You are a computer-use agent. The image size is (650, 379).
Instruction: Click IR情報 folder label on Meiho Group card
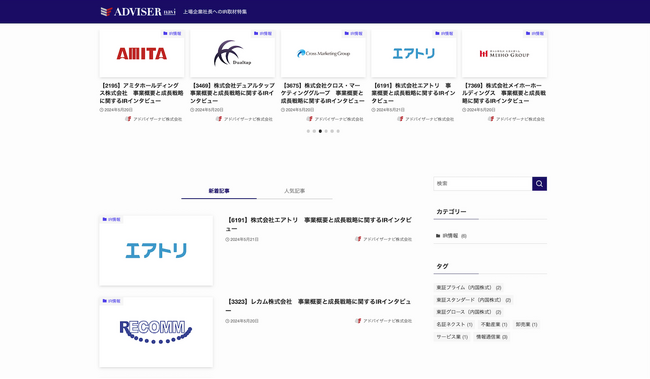click(x=535, y=33)
